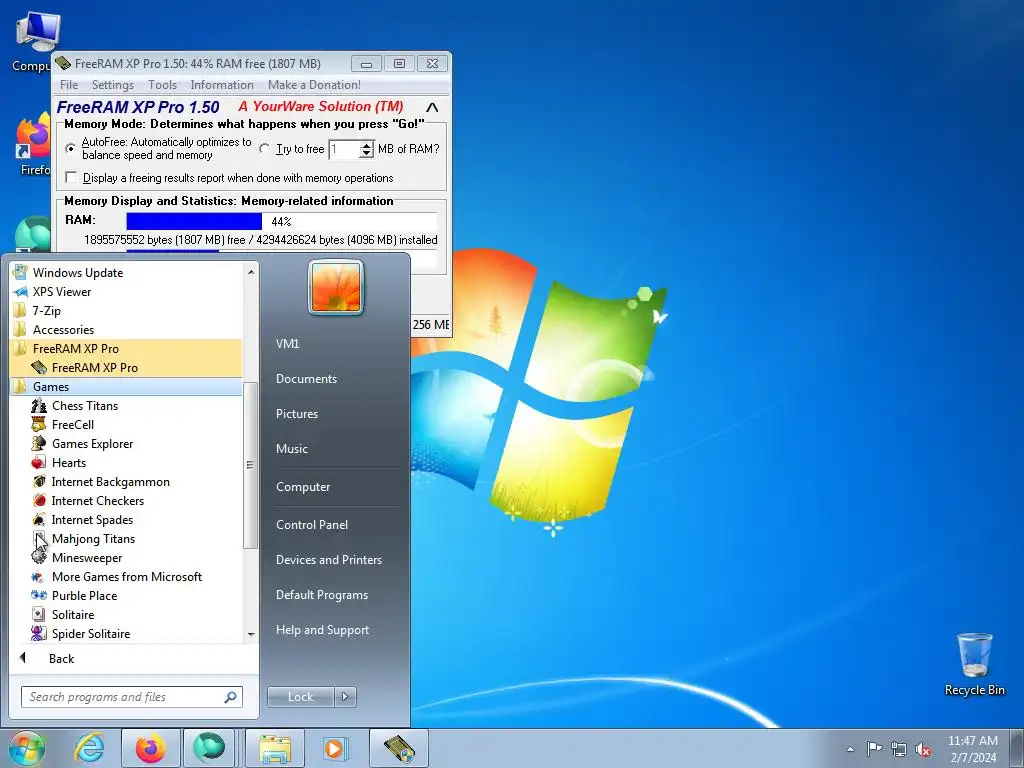Switch to FreeRAM XP Pro taskbar button
The width and height of the screenshot is (1024, 768).
tap(398, 748)
